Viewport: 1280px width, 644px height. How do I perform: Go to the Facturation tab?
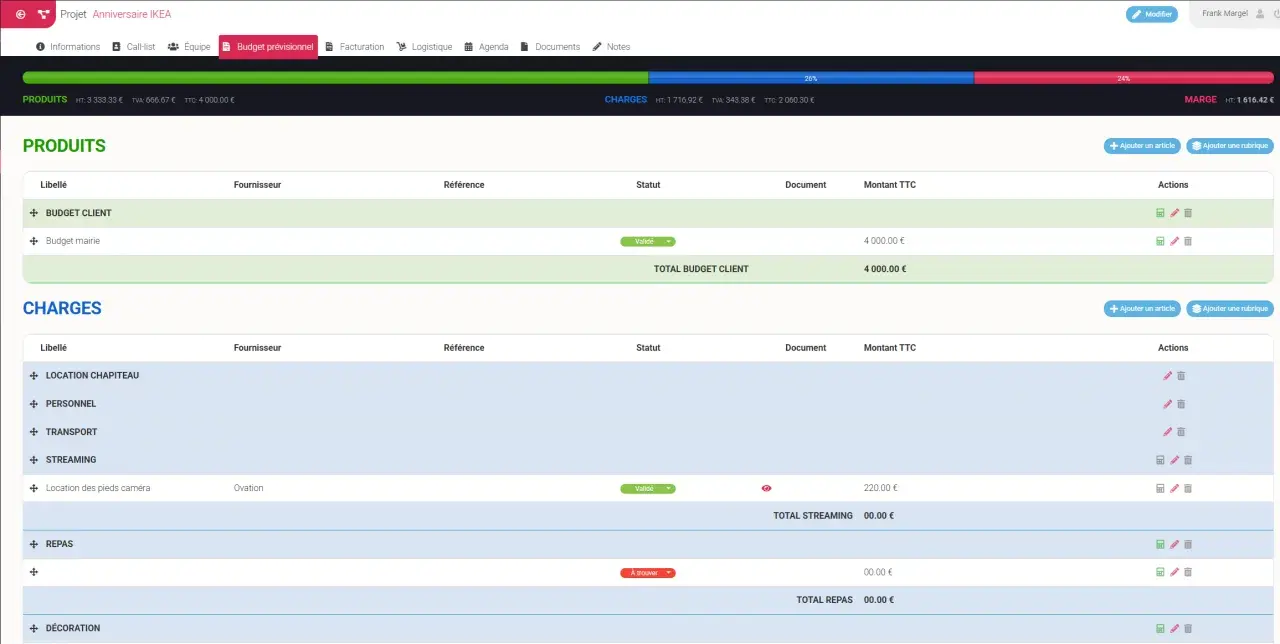click(x=355, y=47)
